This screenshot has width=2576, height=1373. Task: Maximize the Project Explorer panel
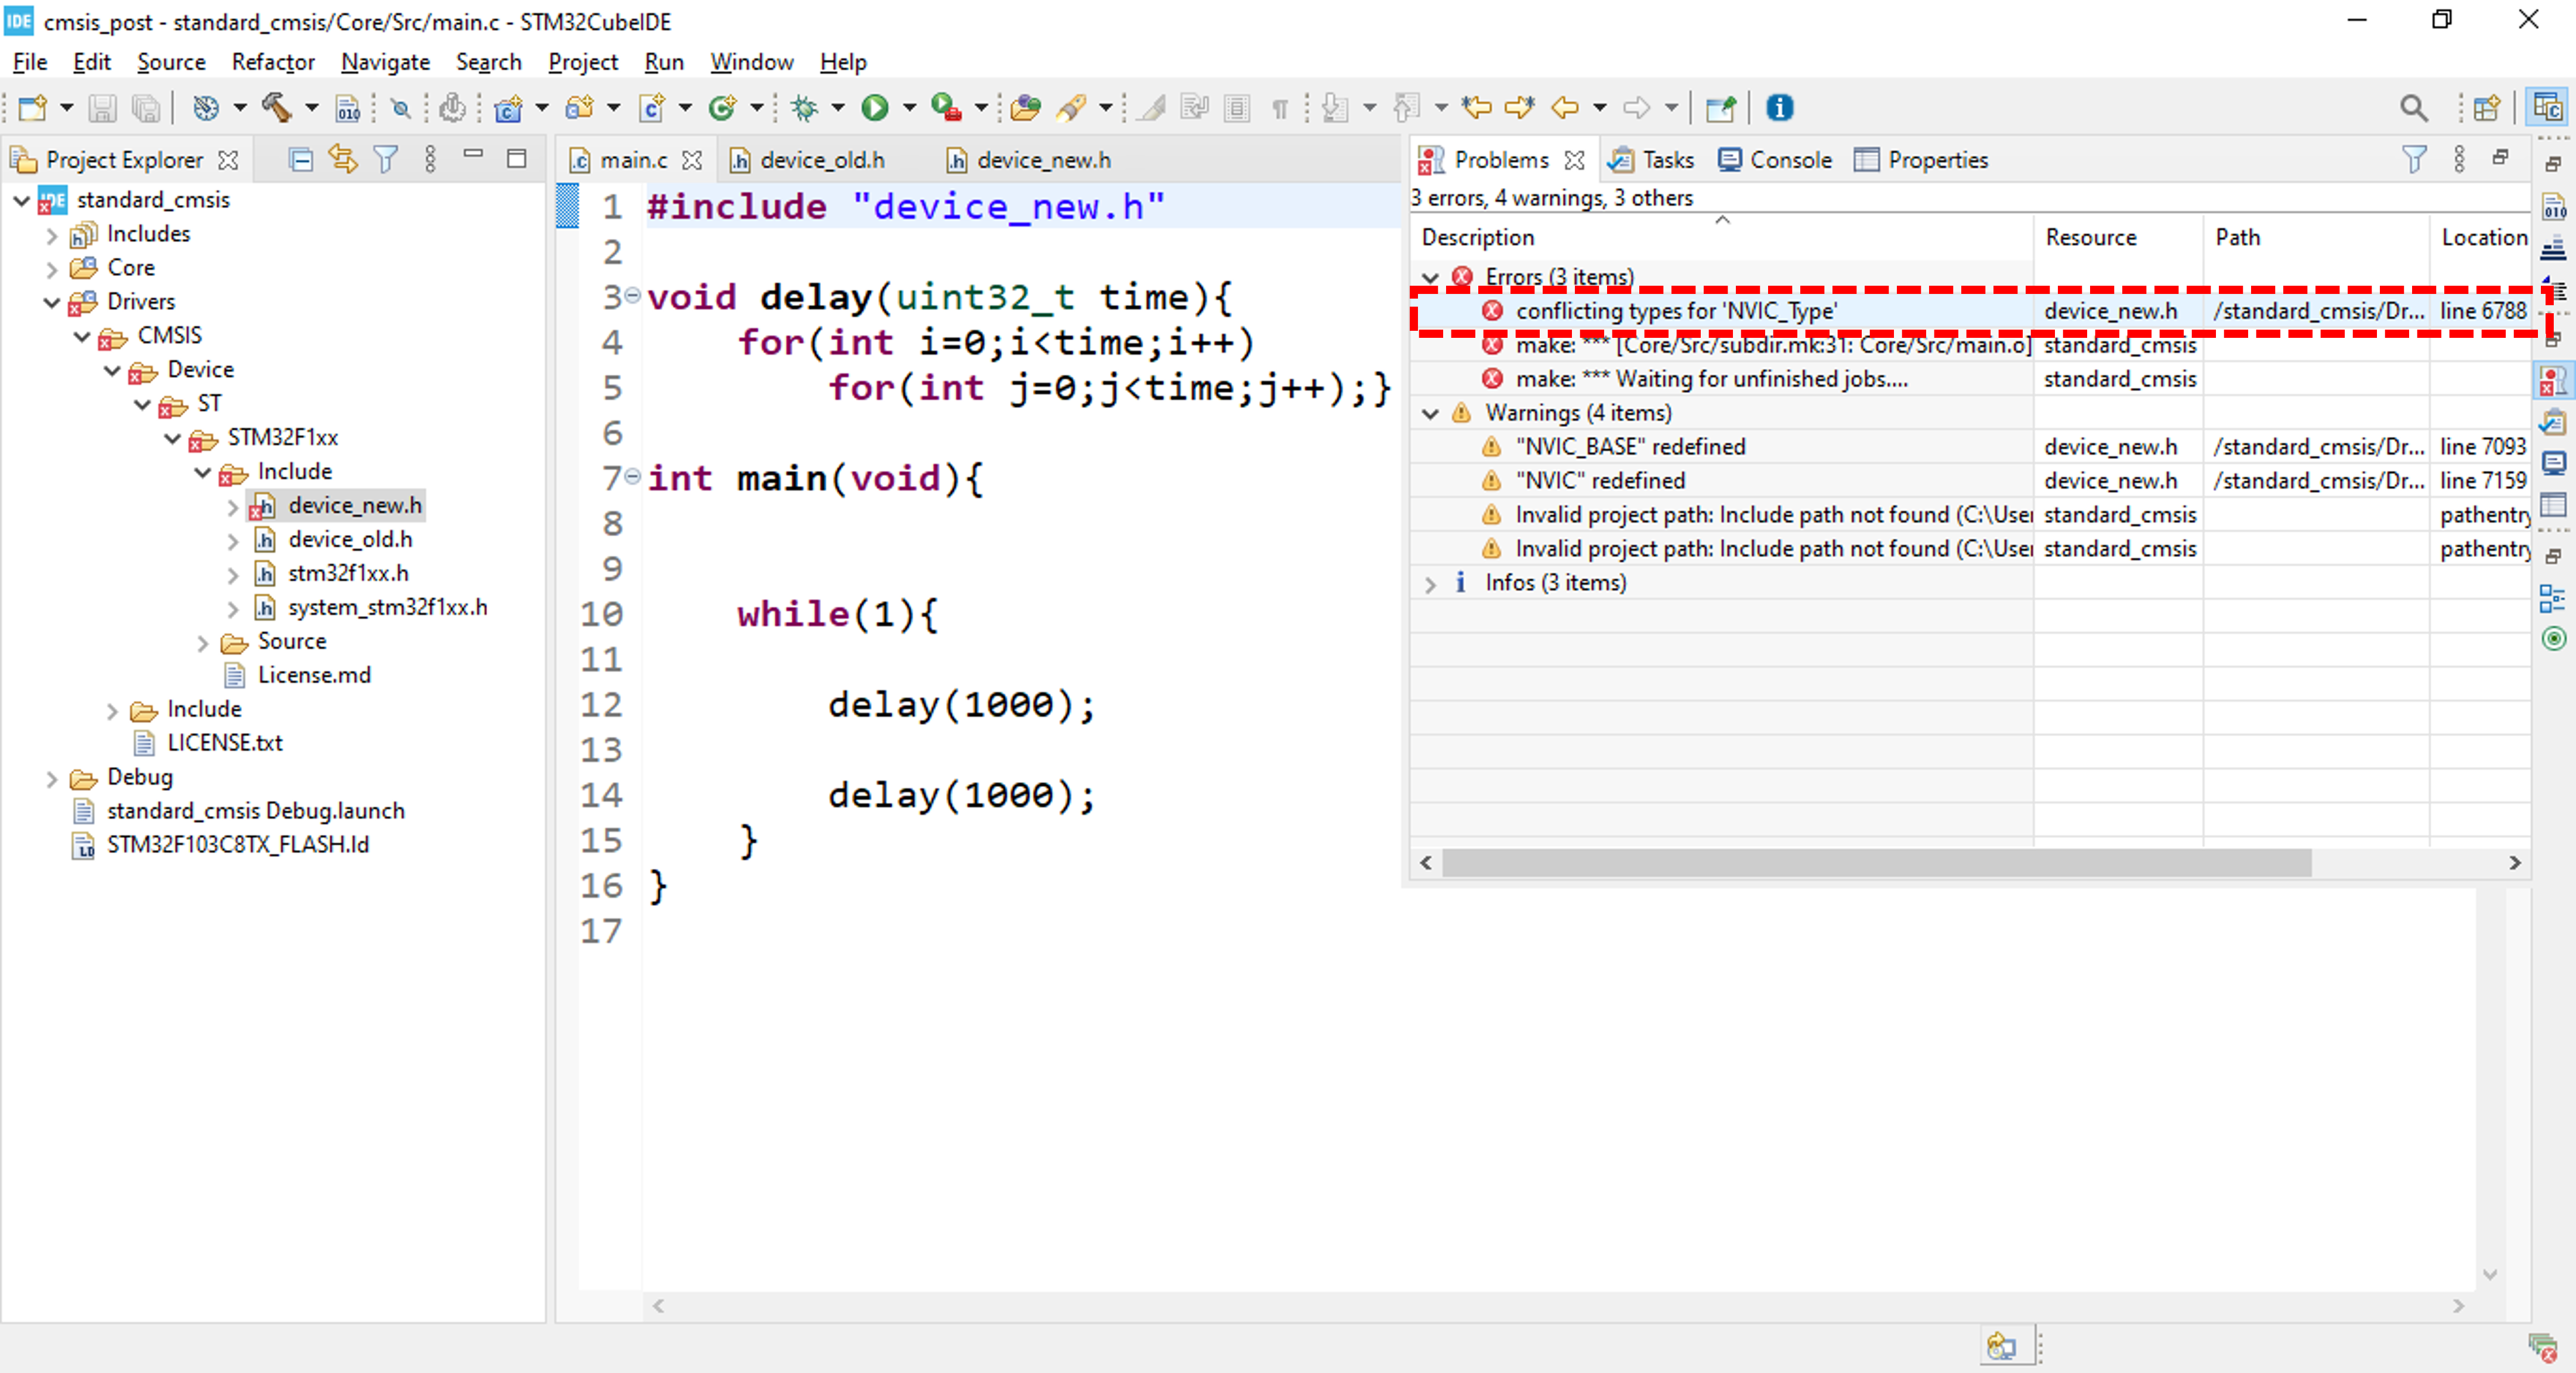[x=516, y=158]
